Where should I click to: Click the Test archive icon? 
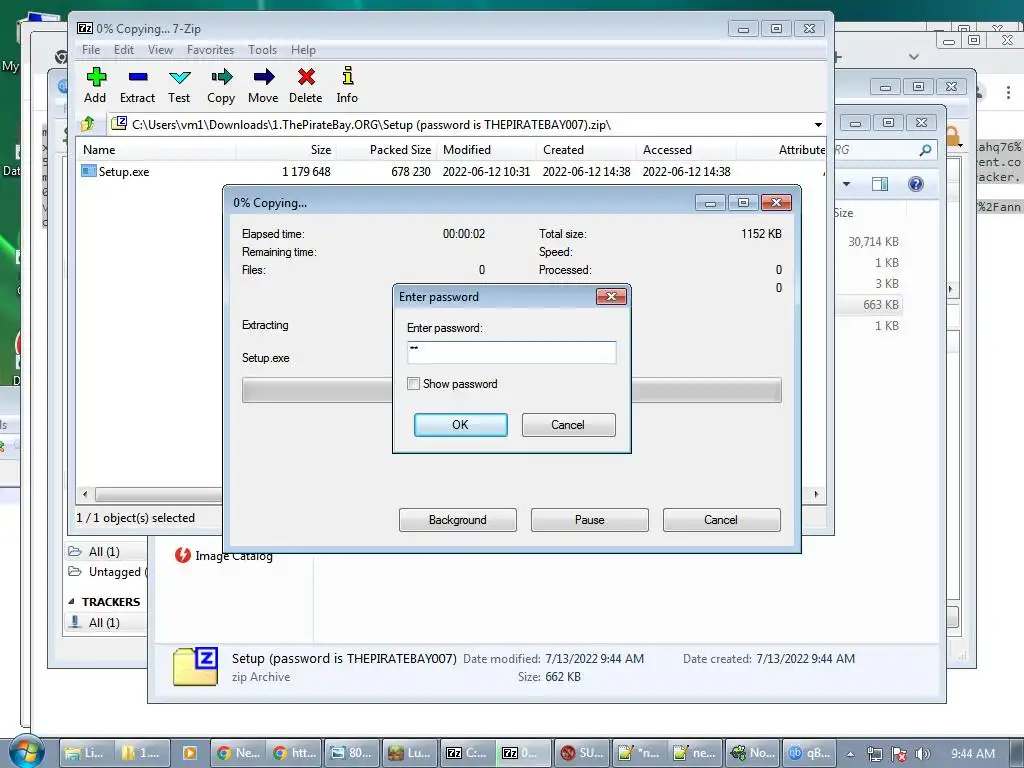tap(179, 85)
